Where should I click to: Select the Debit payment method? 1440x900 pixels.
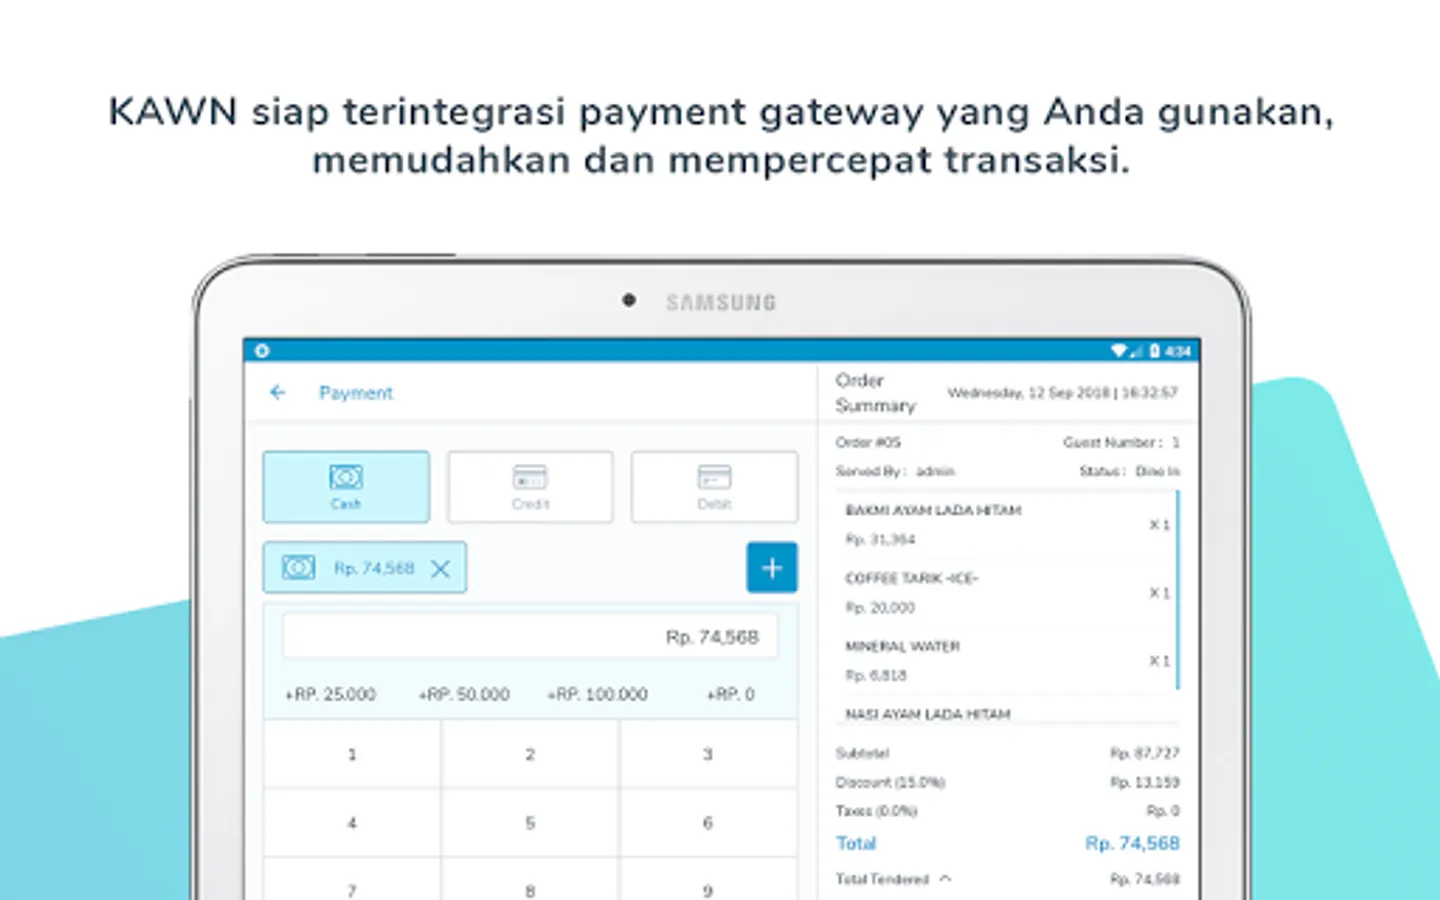pyautogui.click(x=714, y=487)
